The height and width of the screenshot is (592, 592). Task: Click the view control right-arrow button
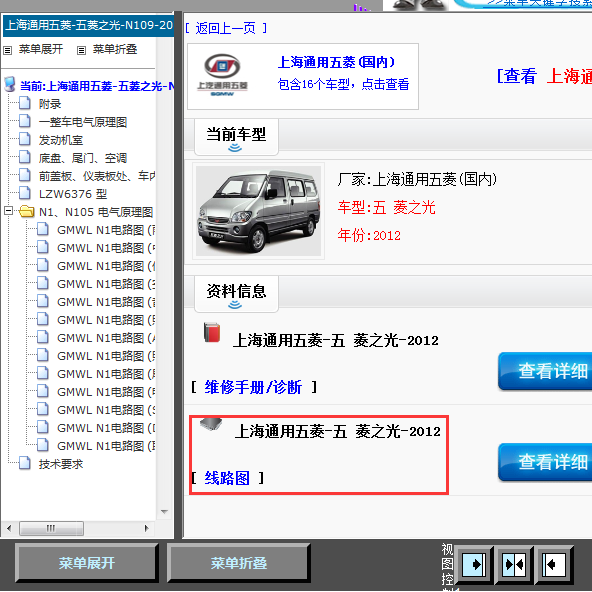point(474,564)
